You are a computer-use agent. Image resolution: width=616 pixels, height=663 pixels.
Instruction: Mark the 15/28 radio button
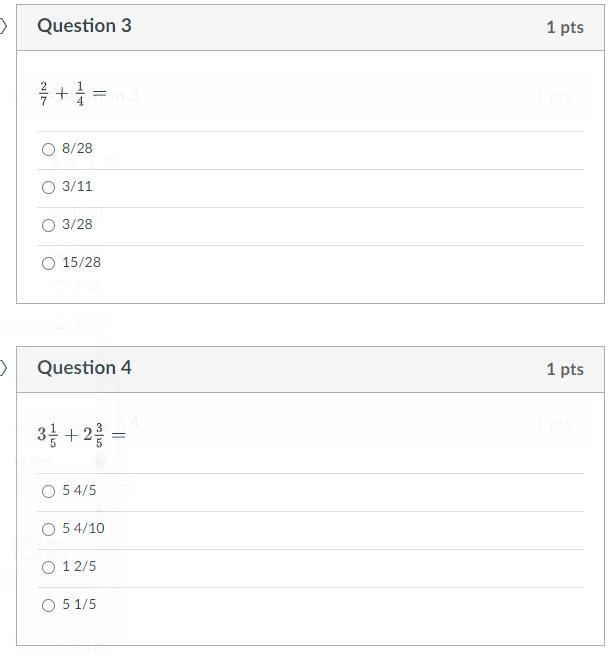coord(48,263)
